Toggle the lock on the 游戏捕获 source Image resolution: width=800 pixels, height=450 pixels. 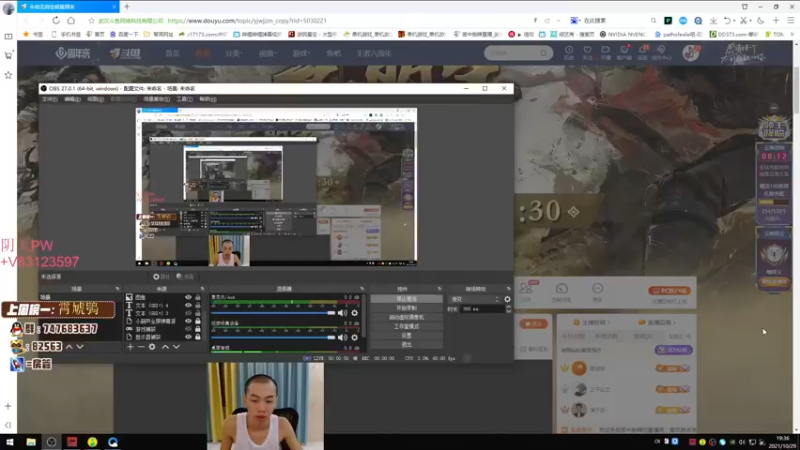[198, 329]
